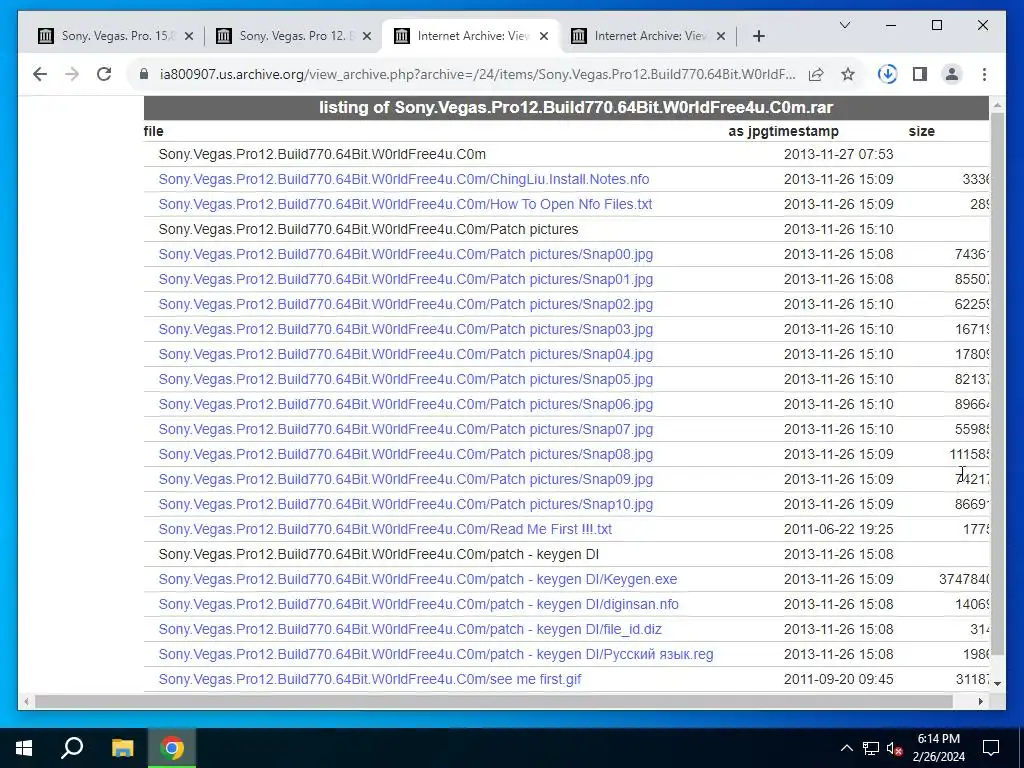Open the Windows Start menu
This screenshot has height=768, width=1024.
tap(24, 748)
